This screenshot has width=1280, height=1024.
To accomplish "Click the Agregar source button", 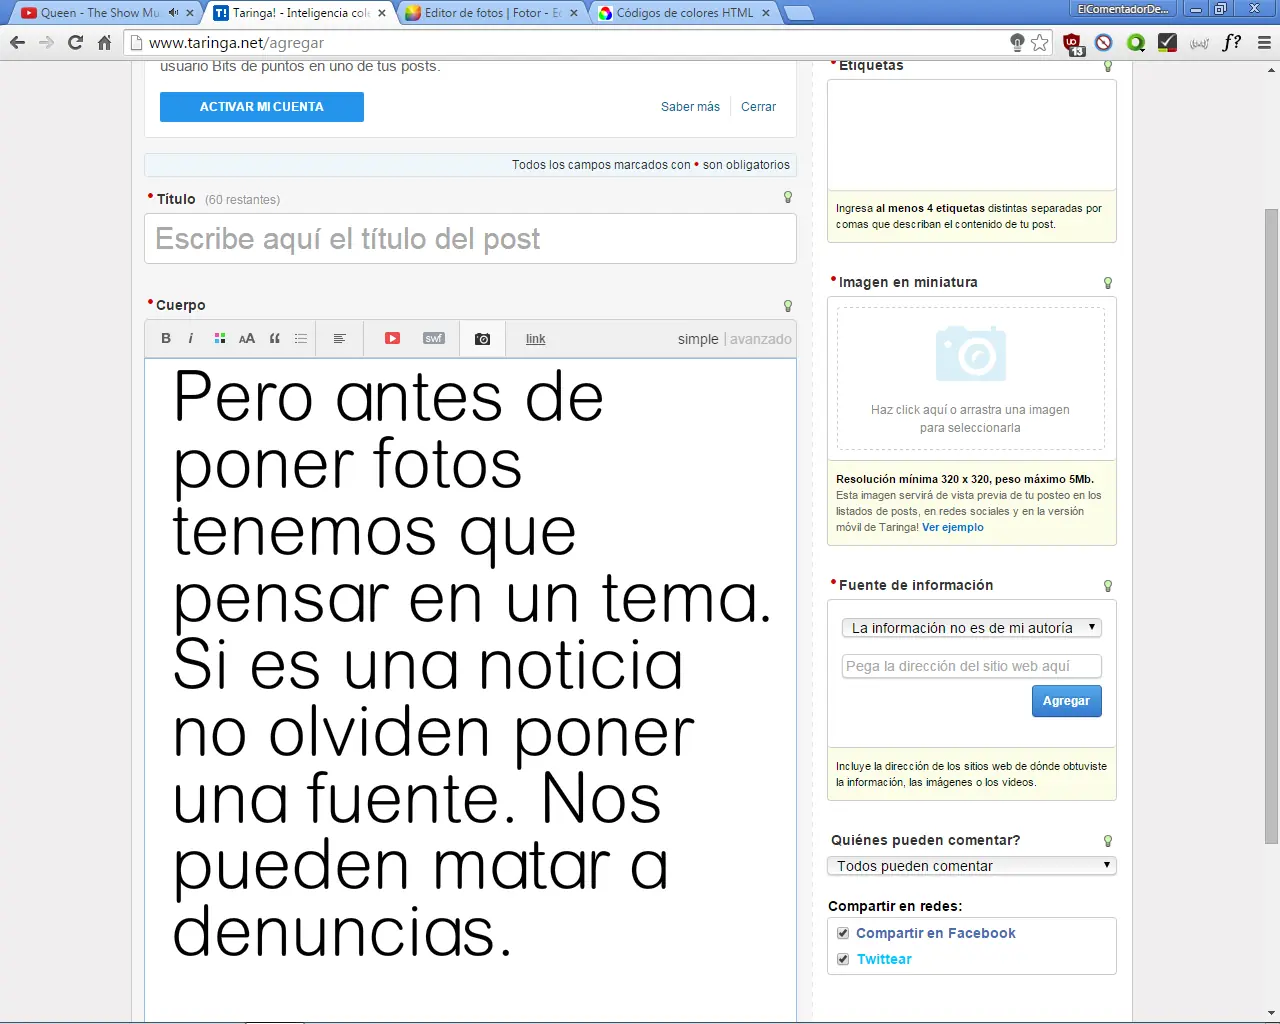I will [x=1067, y=701].
